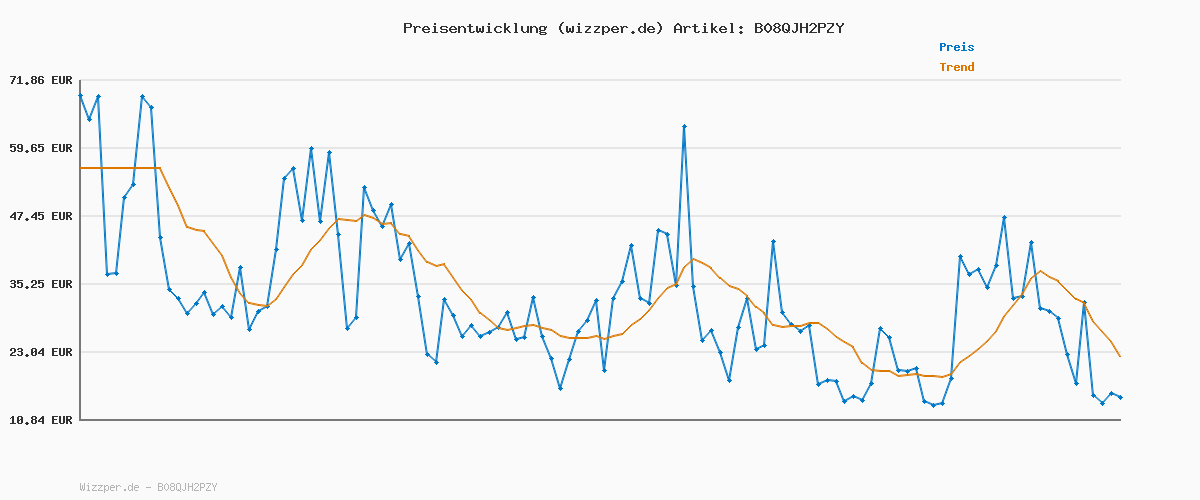Image resolution: width=1200 pixels, height=500 pixels.
Task: Select the 59.65 EUR axis label
Action: click(40, 148)
